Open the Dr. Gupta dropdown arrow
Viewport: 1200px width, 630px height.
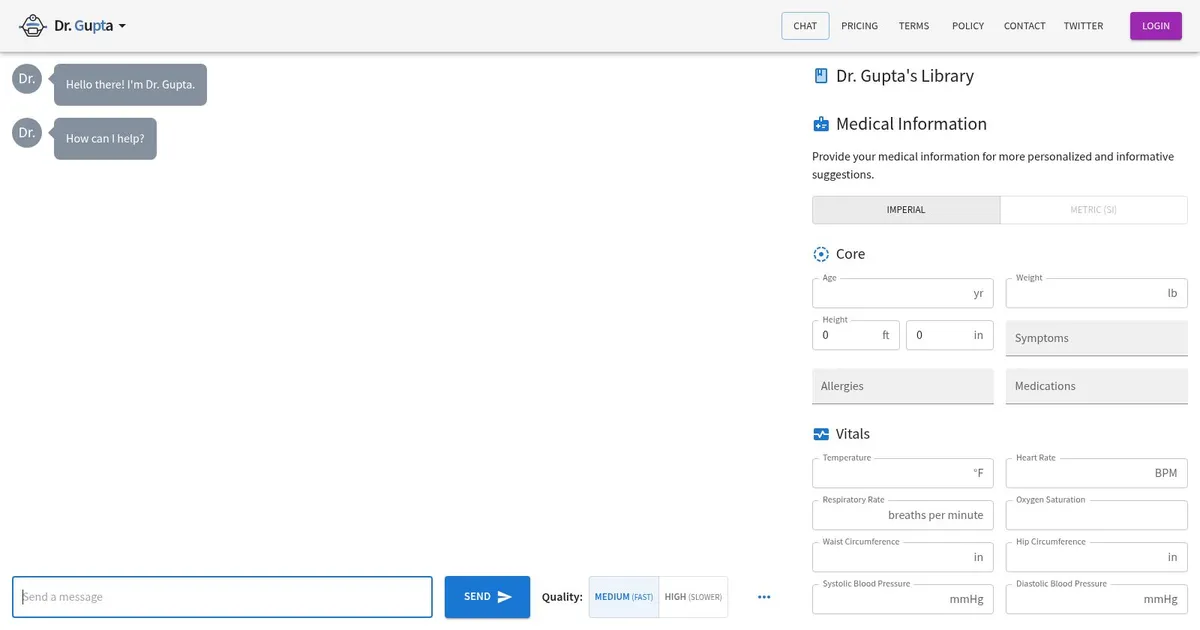coord(122,26)
